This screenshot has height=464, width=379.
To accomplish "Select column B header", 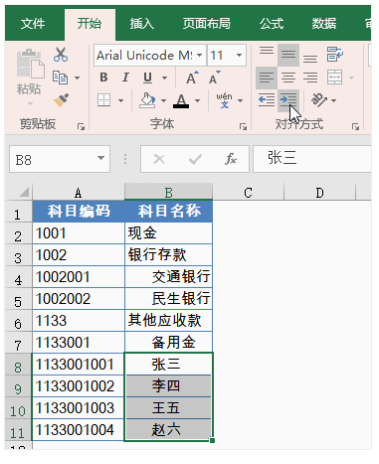I will pos(169,192).
